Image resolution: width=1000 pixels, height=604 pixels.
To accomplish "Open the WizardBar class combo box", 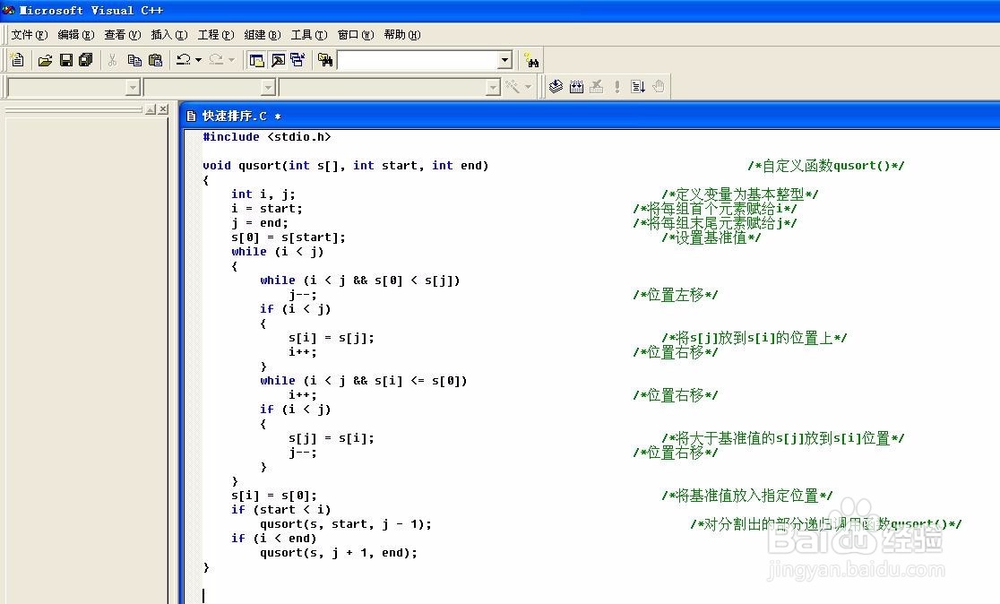I will click(x=73, y=87).
